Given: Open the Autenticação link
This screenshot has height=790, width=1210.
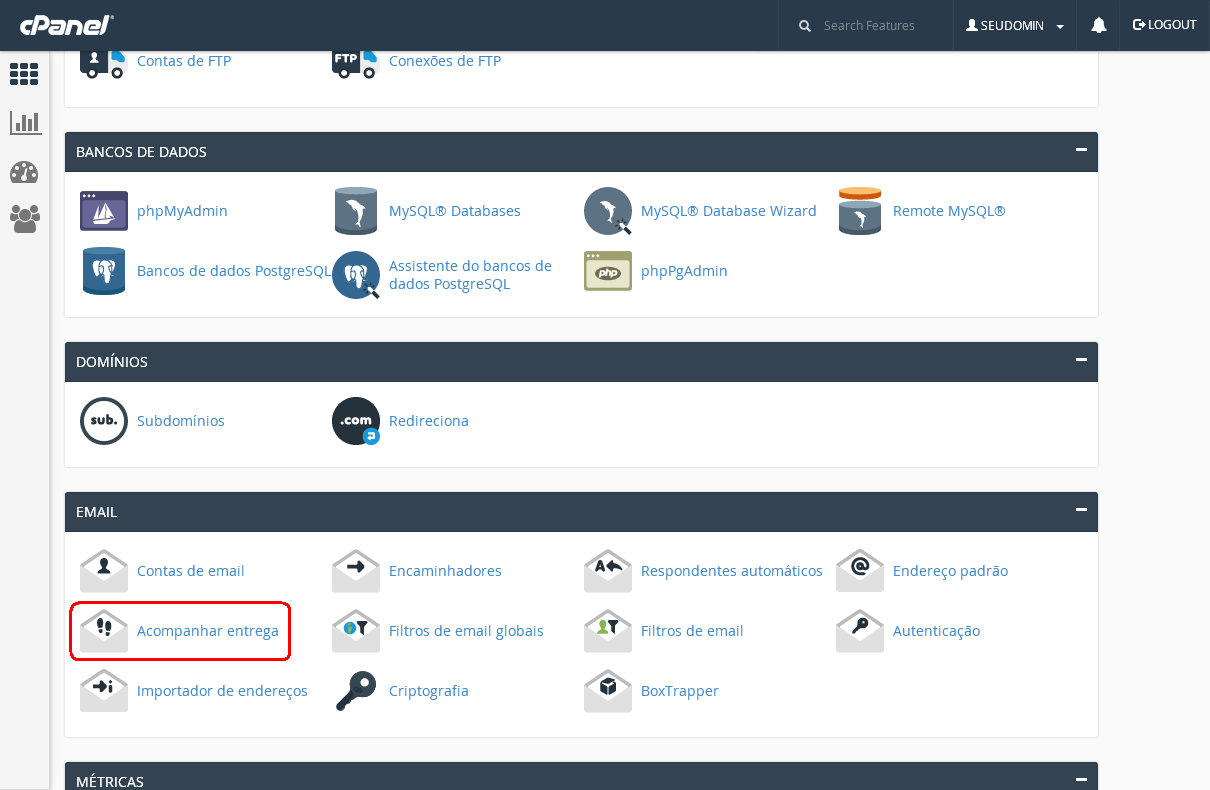Looking at the screenshot, I should [x=936, y=631].
